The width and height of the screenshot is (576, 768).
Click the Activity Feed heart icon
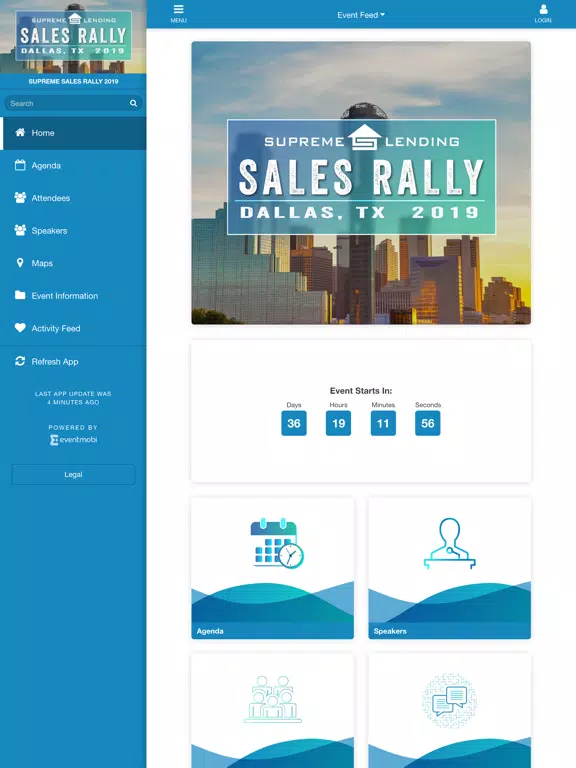(20, 328)
